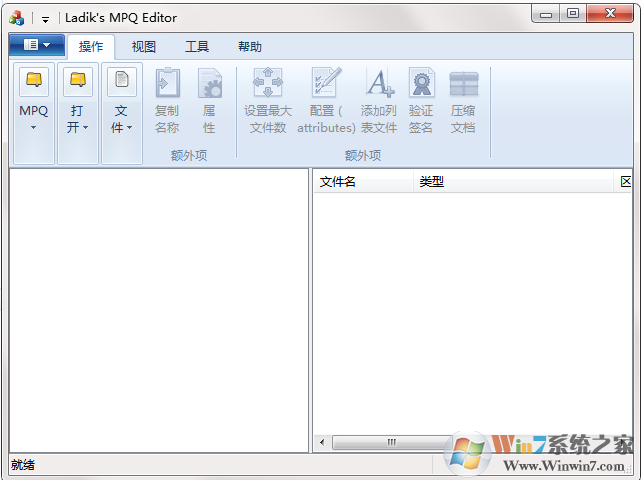Switch to the 操作 ribbon tab

[x=91, y=47]
